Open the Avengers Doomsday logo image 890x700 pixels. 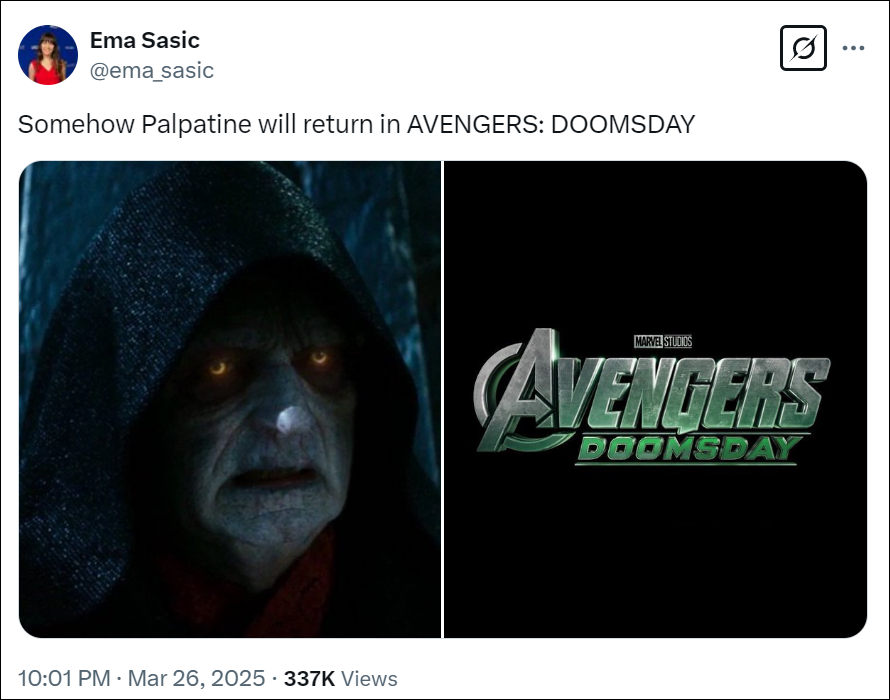tap(656, 399)
